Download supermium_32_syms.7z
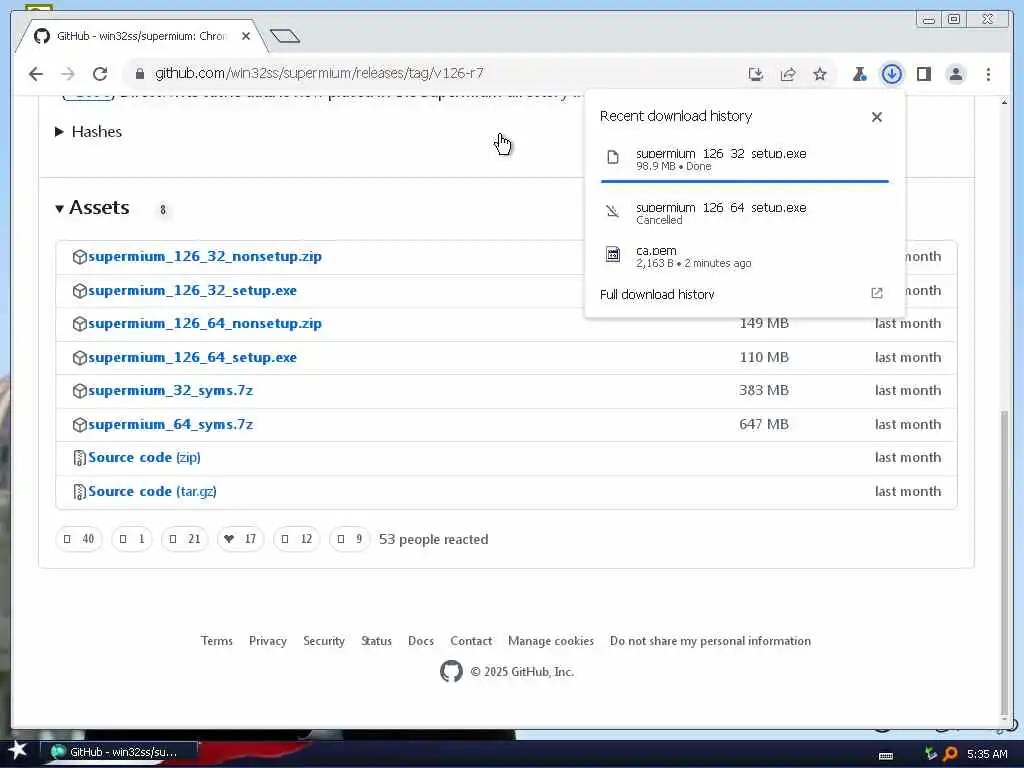The image size is (1024, 768). coord(170,391)
